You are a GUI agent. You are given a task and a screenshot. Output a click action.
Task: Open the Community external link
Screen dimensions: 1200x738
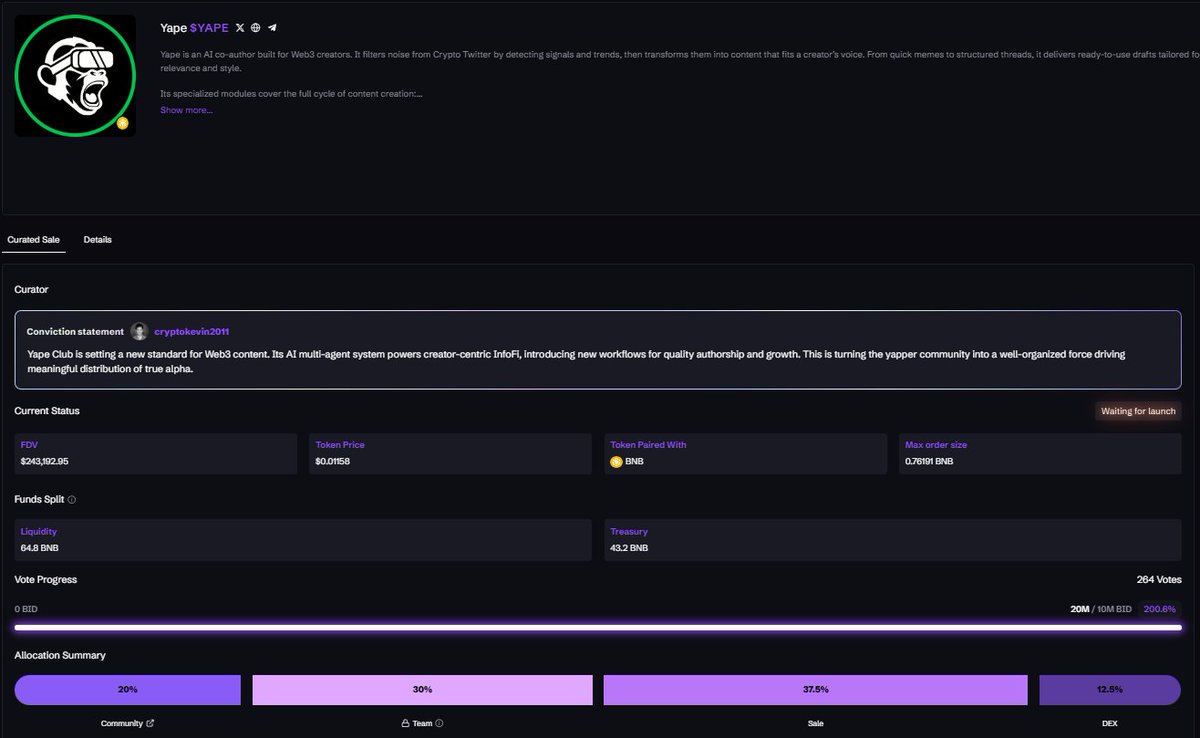click(150, 723)
